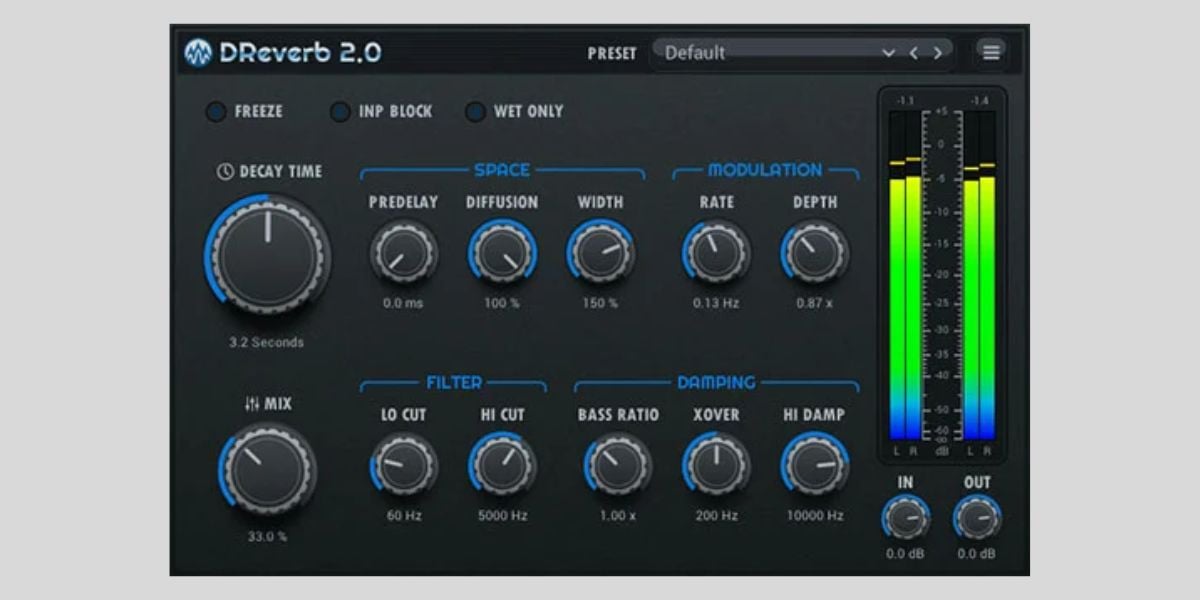Click the -1.4 output peak readout

click(x=979, y=101)
